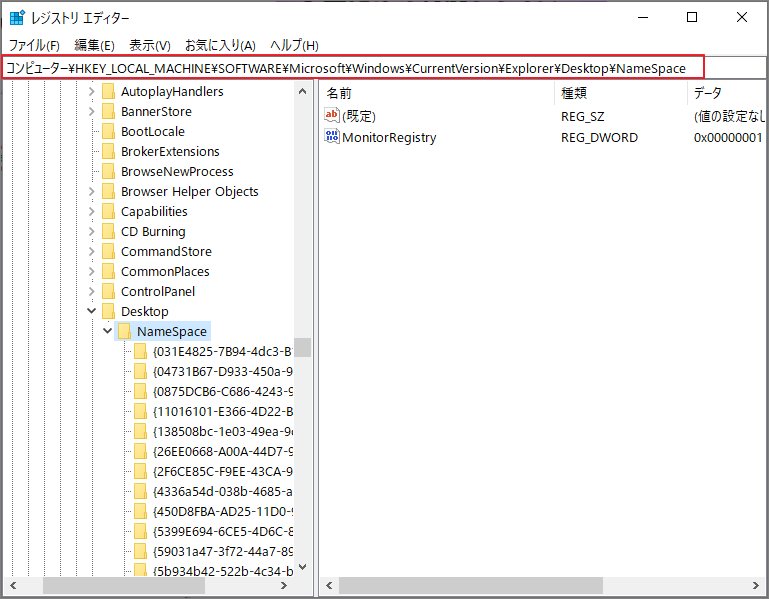
Task: Select the BrokerExtensions key label
Action: click(170, 152)
